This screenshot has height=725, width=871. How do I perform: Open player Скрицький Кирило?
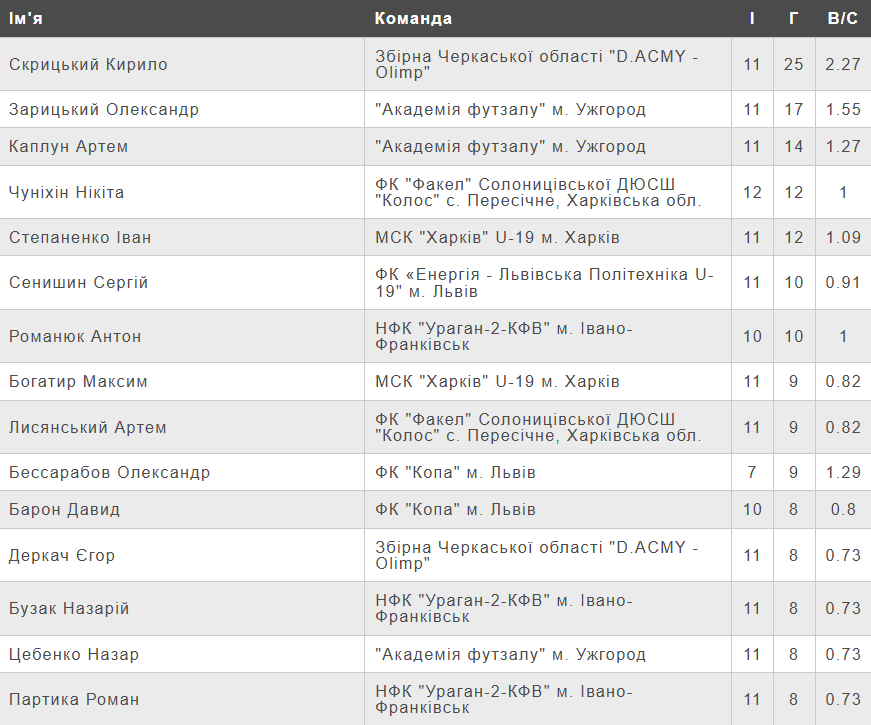pyautogui.click(x=88, y=64)
